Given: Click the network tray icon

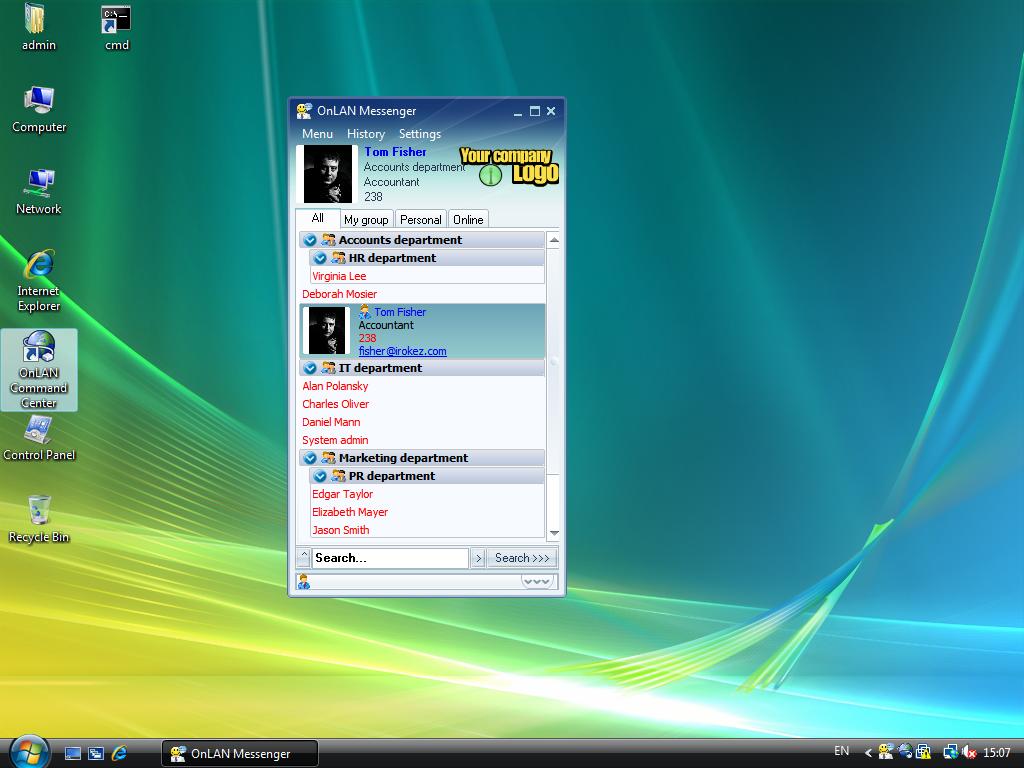Looking at the screenshot, I should (x=950, y=752).
